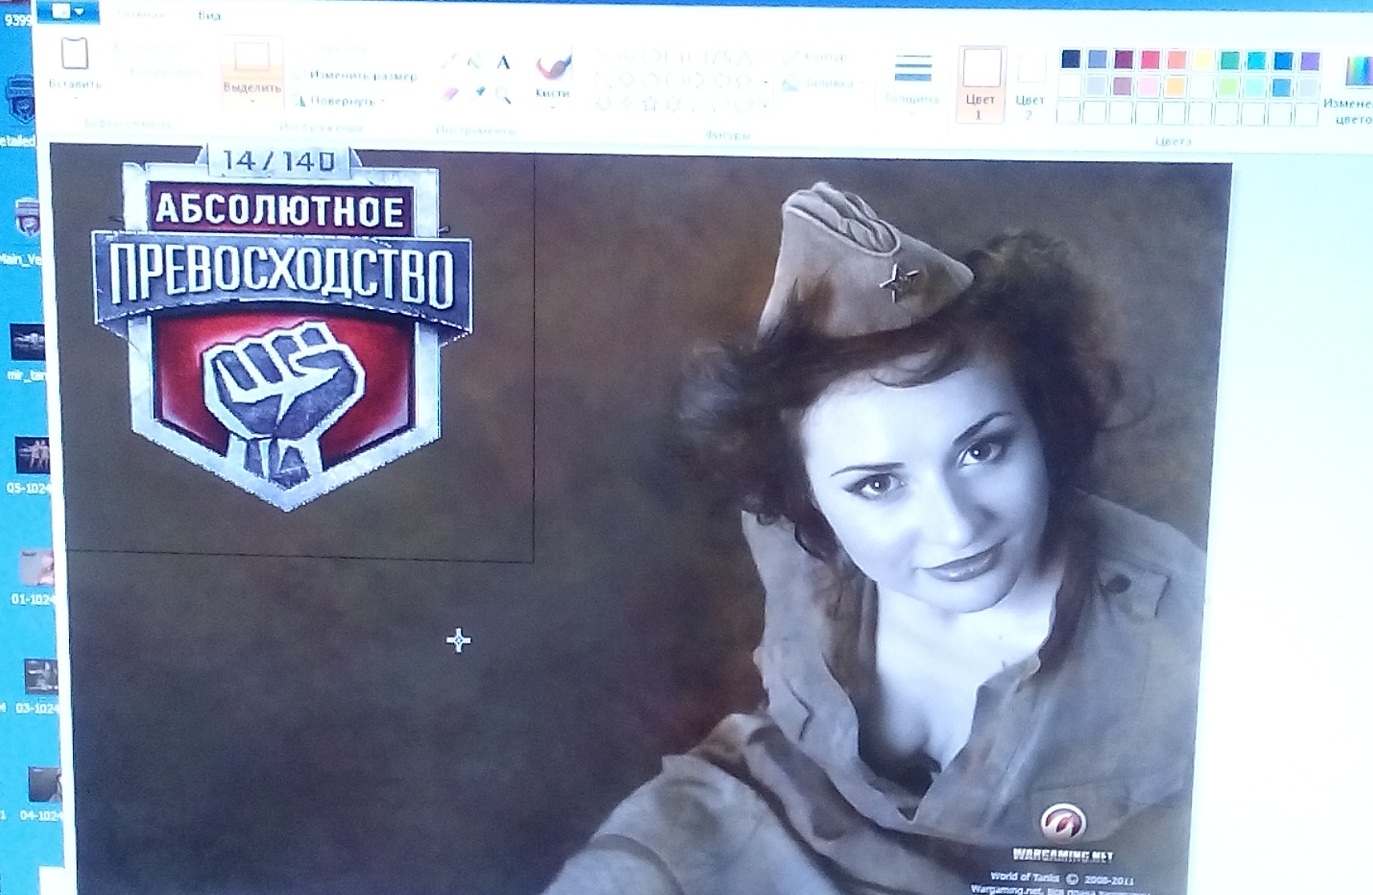Open Изменение цветов rainbow palette editor
This screenshot has width=1373, height=895.
pyautogui.click(x=1358, y=72)
